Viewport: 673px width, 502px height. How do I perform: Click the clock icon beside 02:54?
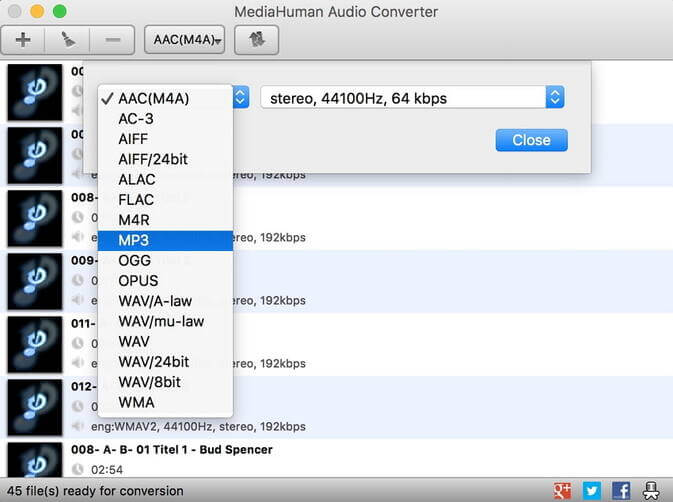78,469
